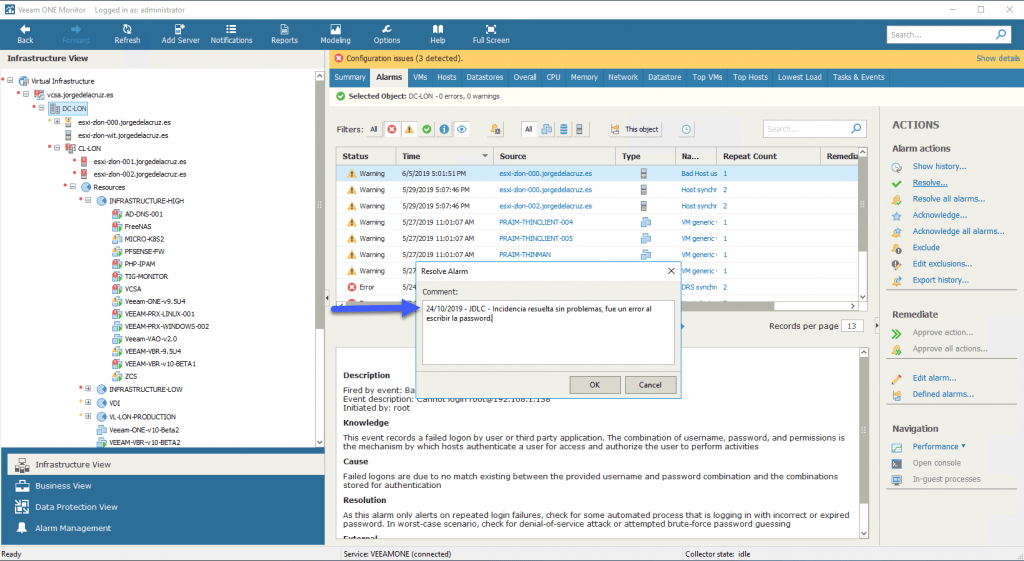1024x561 pixels.
Task: Click source link PRAIM-THINCLIENT-004
Action: tap(536, 222)
